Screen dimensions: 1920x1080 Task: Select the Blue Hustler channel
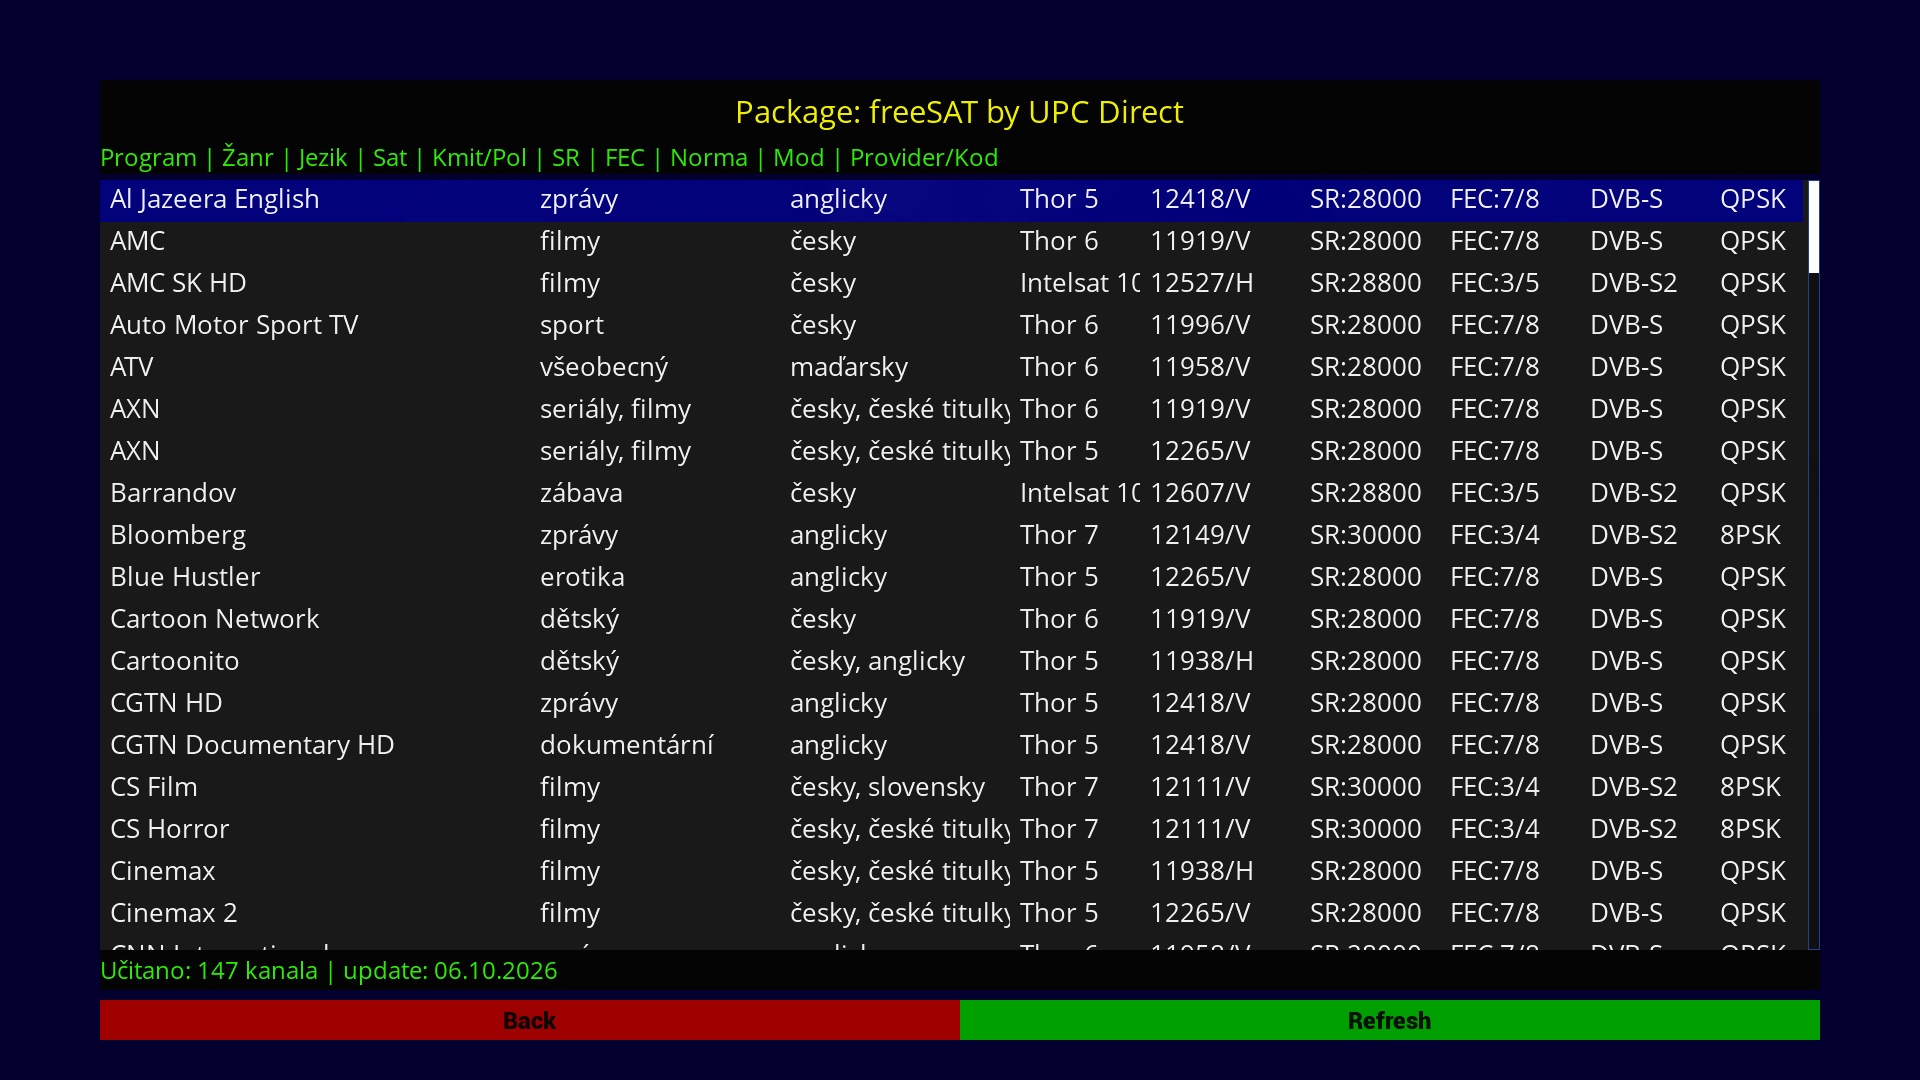pyautogui.click(x=951, y=577)
